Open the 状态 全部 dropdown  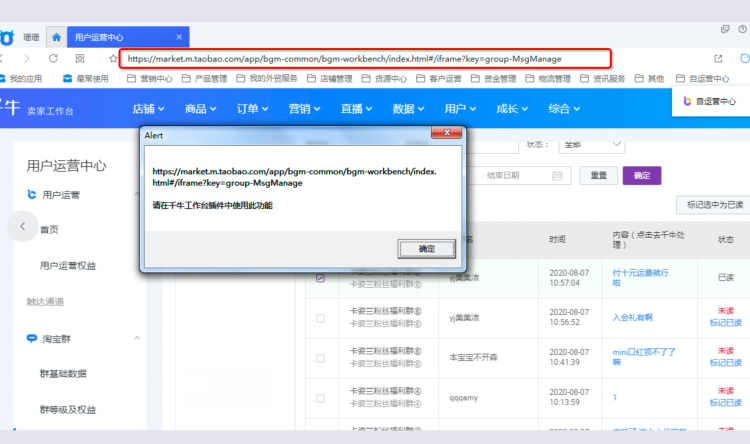(592, 144)
